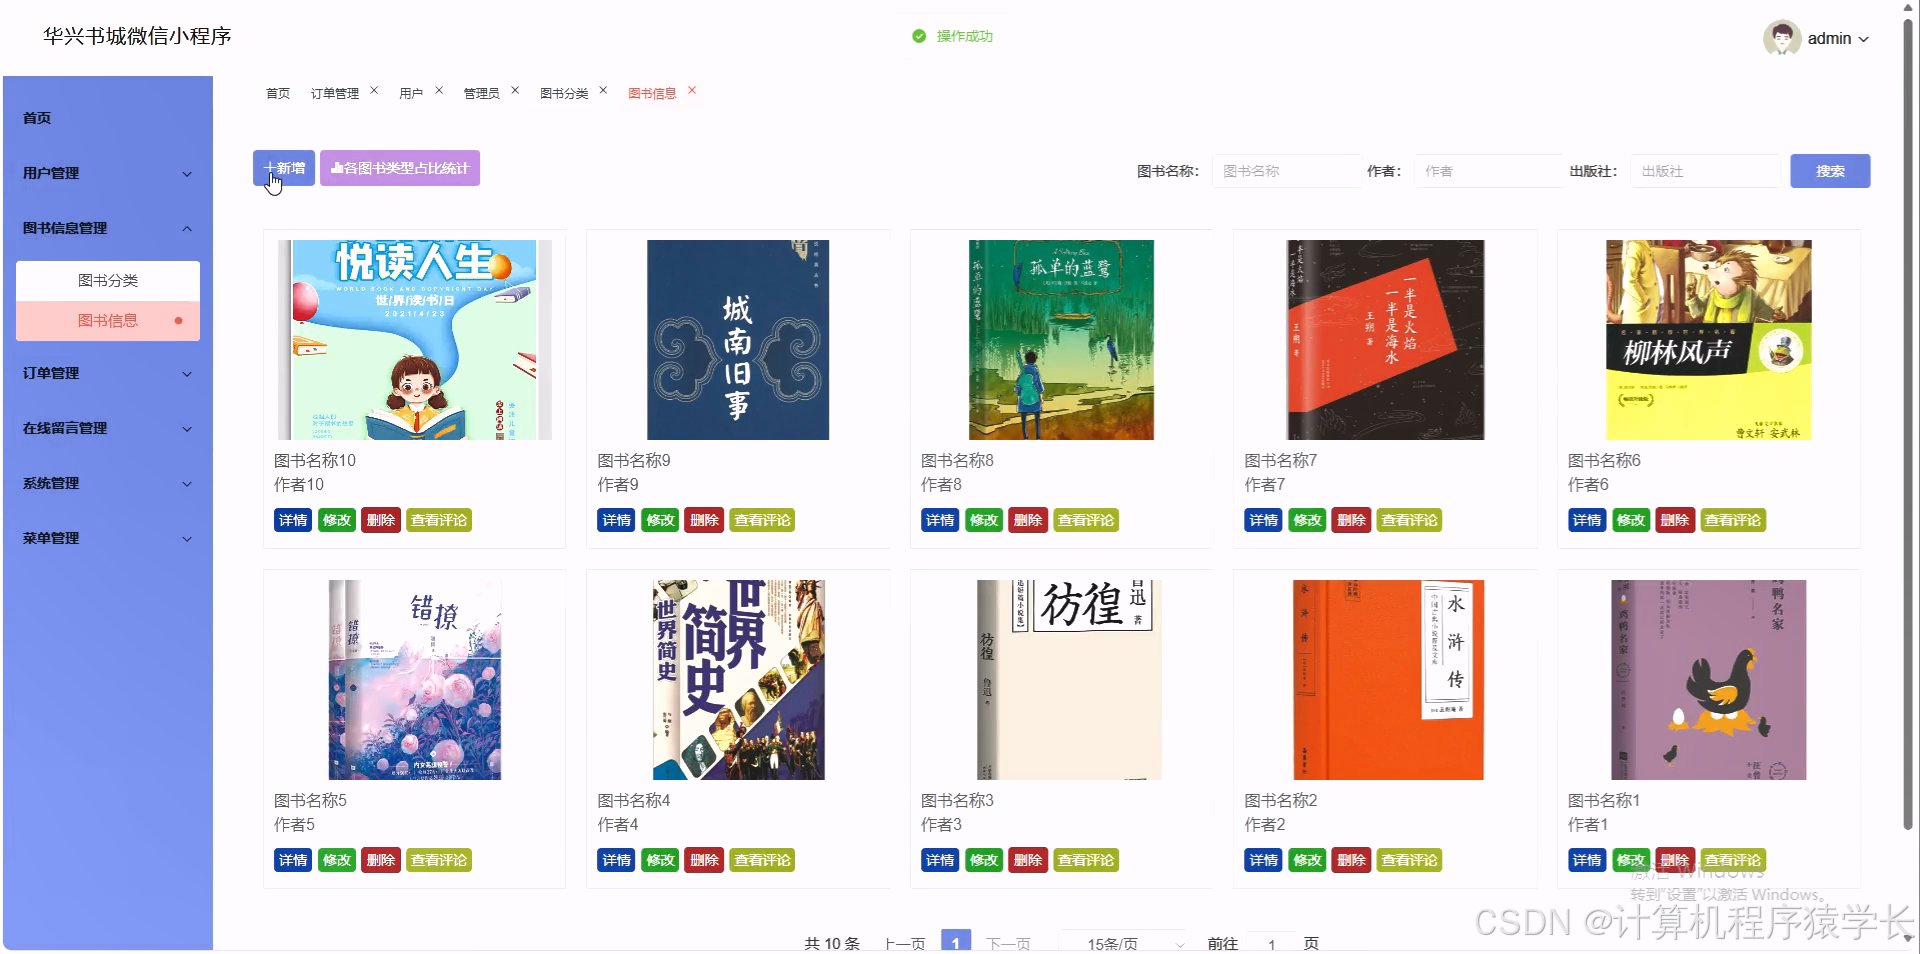Click the green success checkmark icon
The height and width of the screenshot is (954, 1920).
(x=919, y=35)
